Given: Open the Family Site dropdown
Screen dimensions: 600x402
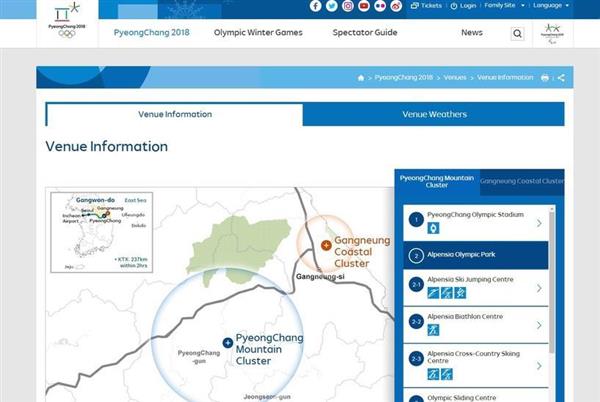Looking at the screenshot, I should tap(504, 5).
